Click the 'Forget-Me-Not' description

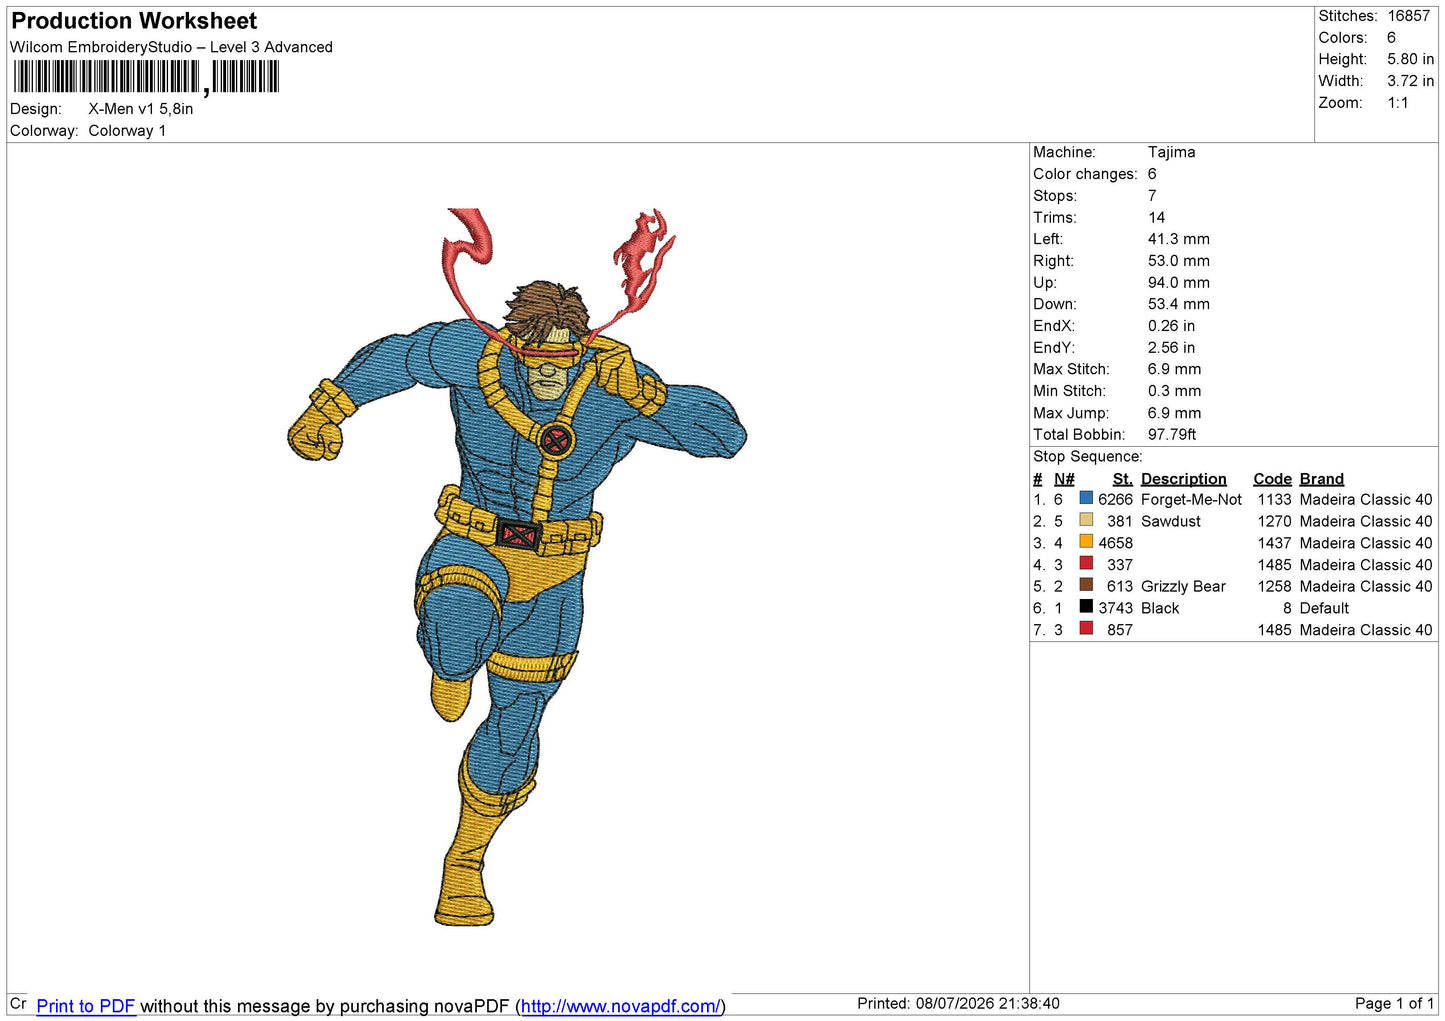point(1191,500)
